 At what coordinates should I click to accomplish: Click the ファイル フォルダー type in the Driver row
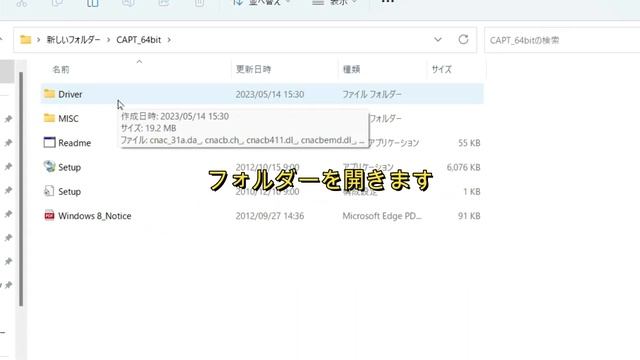(x=372, y=94)
